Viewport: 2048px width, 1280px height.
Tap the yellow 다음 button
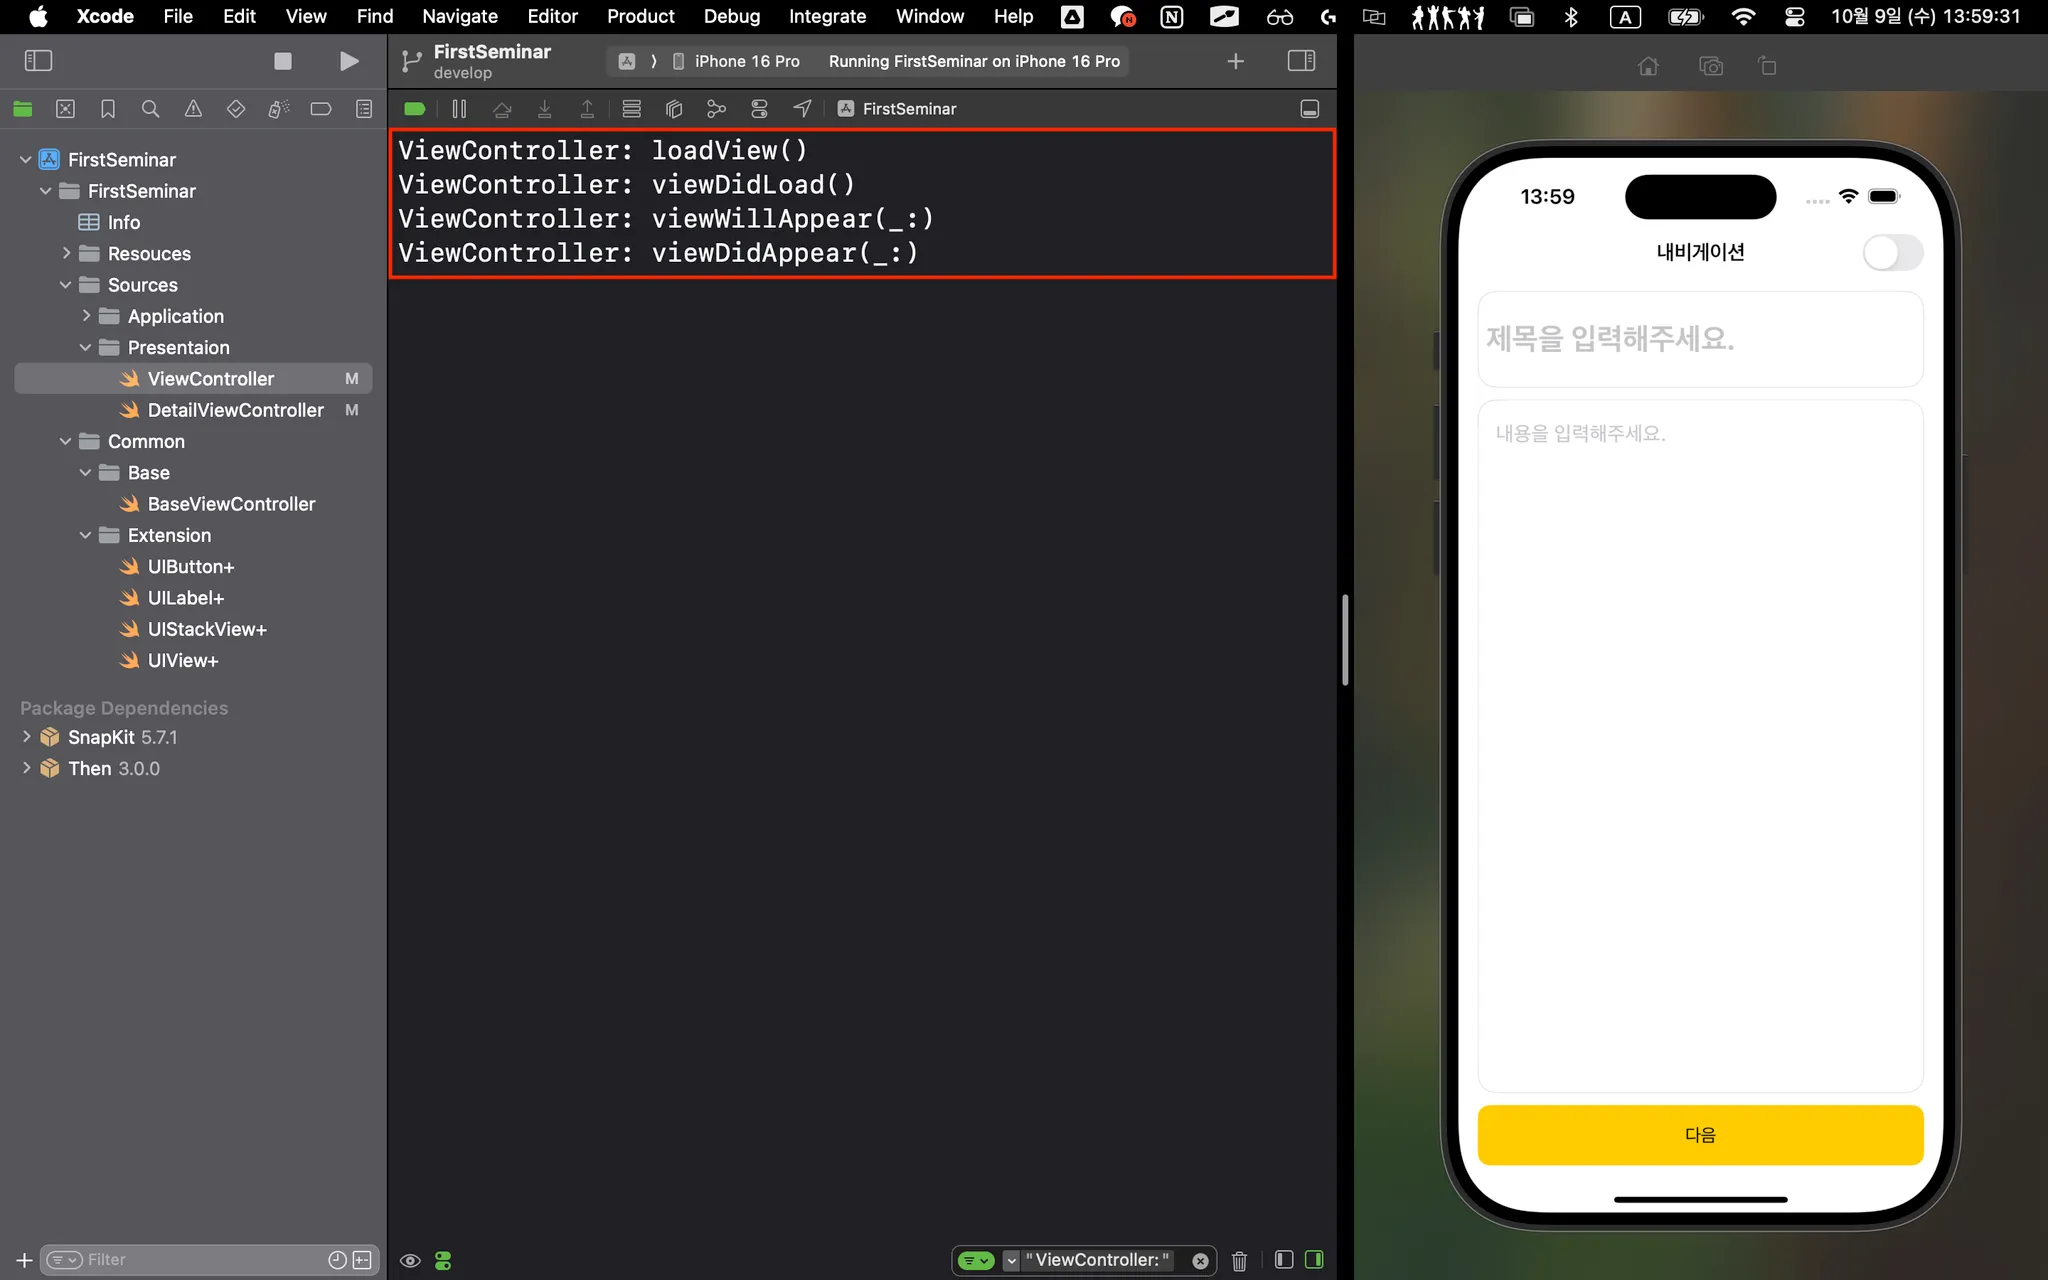(x=1700, y=1135)
